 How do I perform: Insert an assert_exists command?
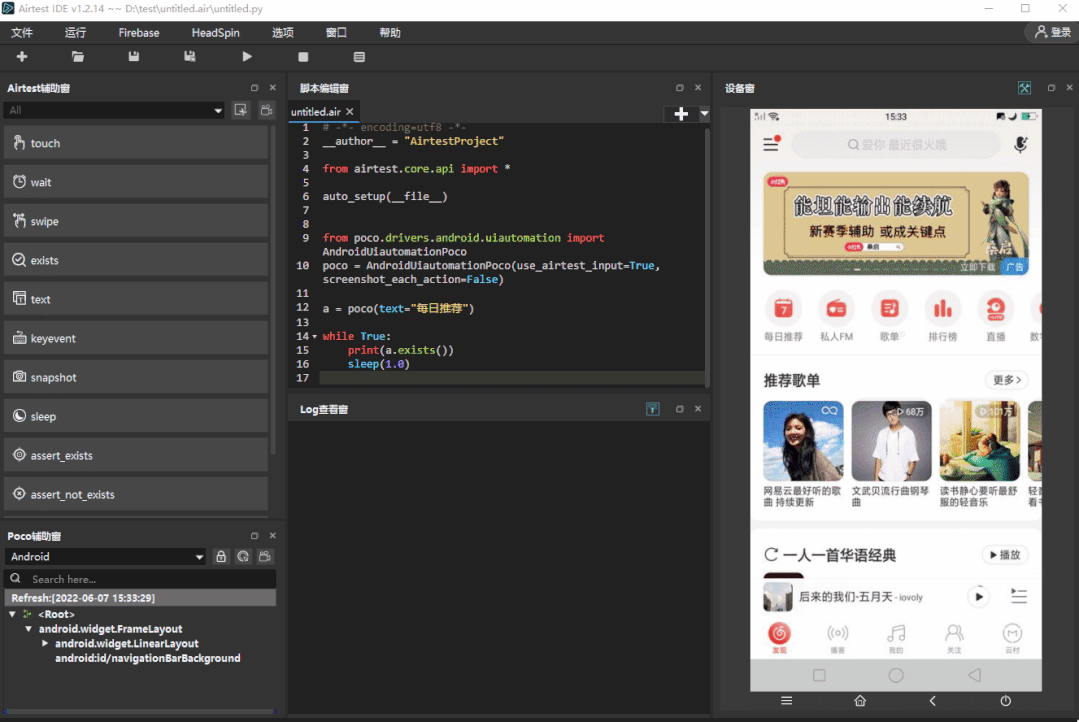coord(136,455)
